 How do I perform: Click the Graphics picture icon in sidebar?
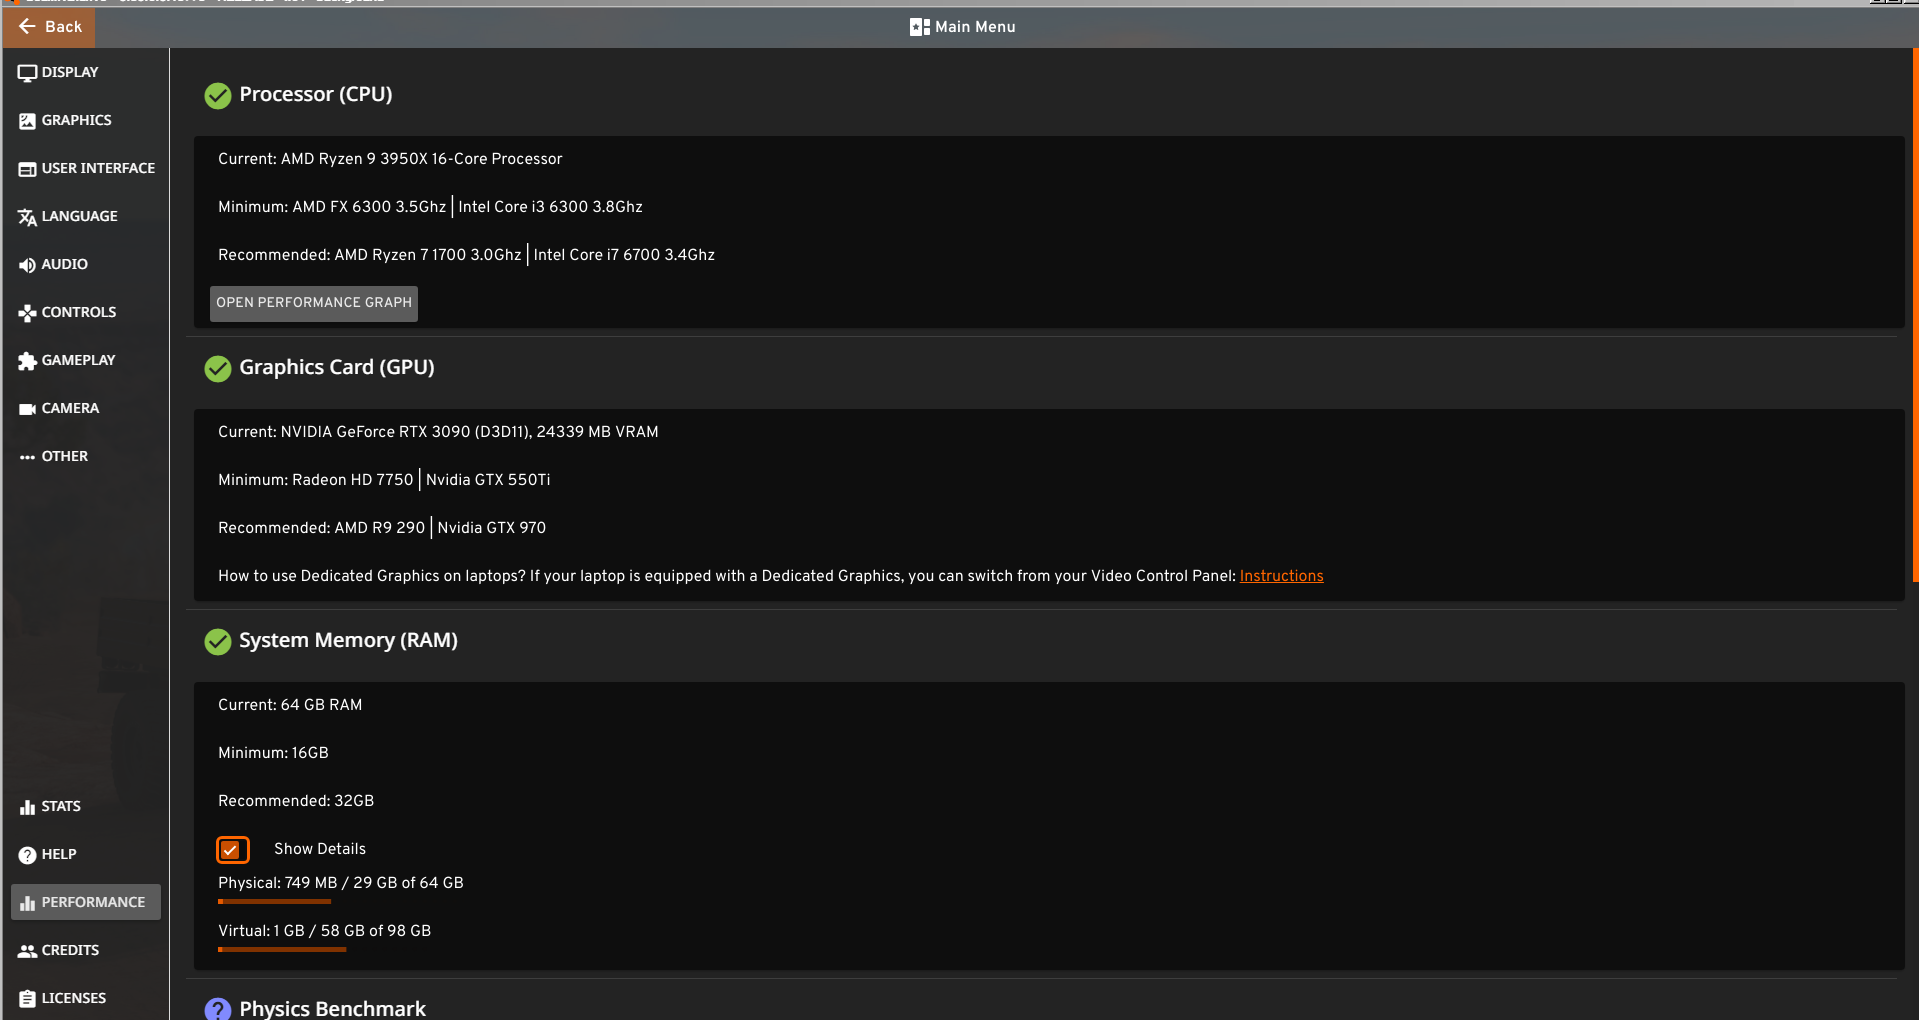[27, 121]
